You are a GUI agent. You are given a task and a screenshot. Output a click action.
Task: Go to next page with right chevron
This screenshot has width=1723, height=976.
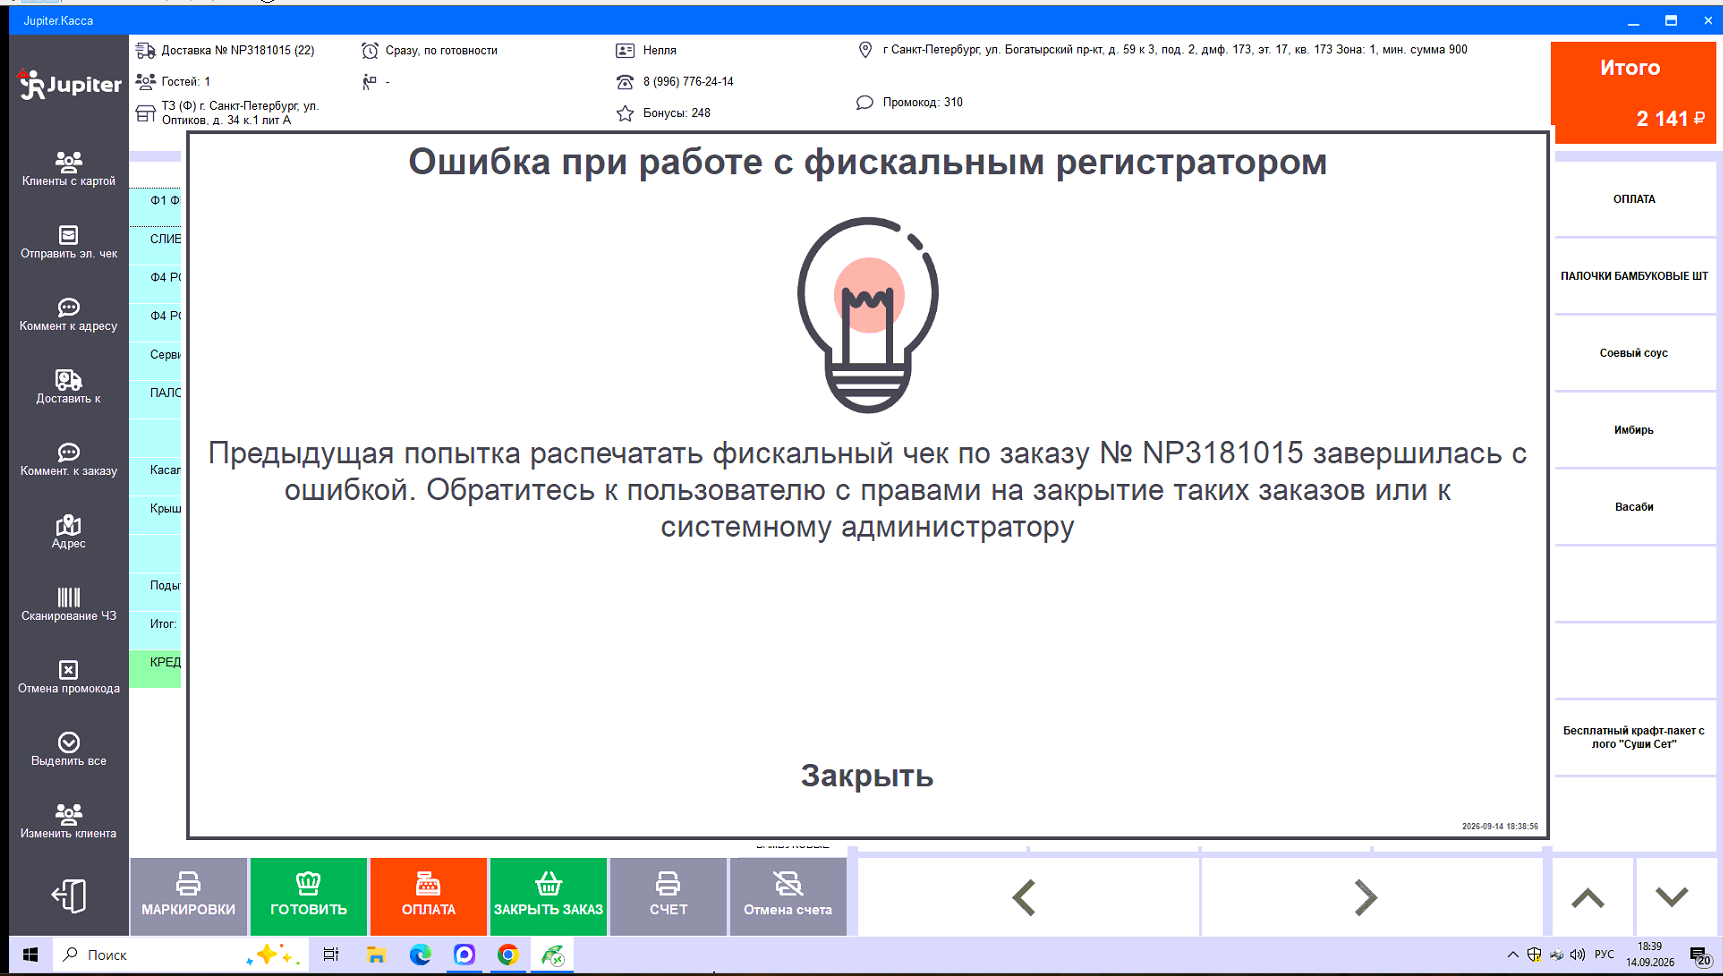1366,897
